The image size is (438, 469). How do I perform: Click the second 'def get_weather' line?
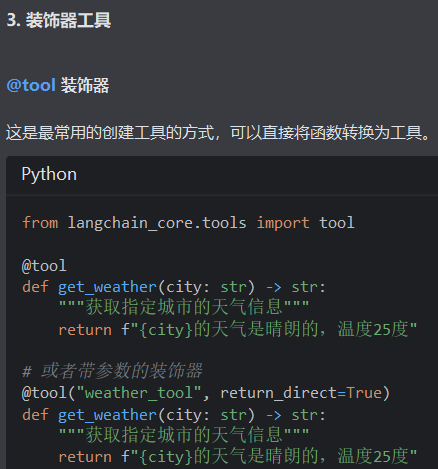coord(174,415)
